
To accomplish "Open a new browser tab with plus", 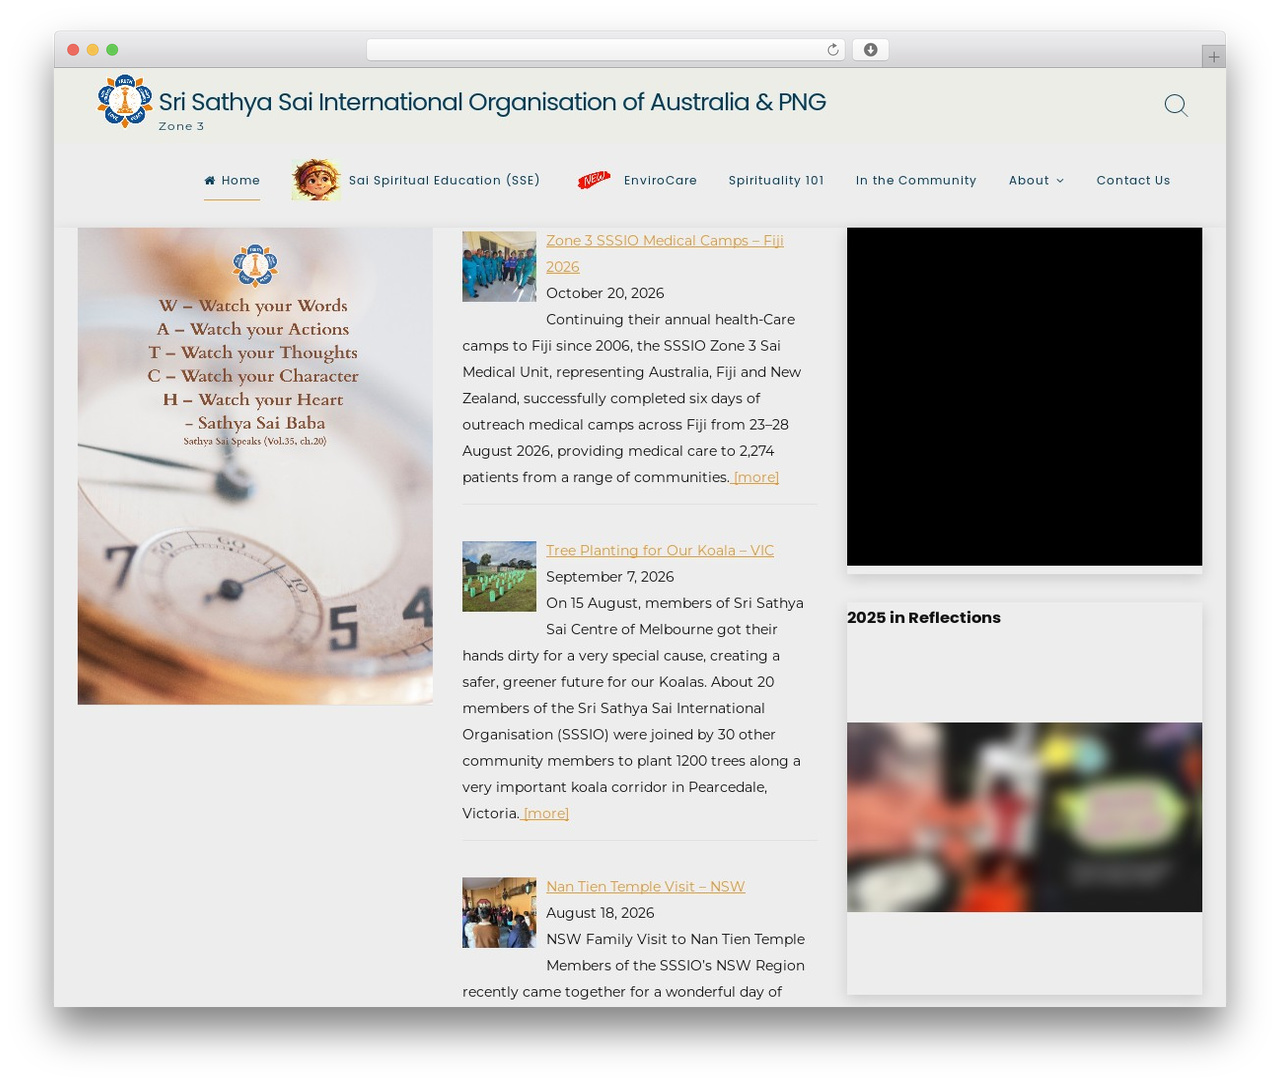I will [1213, 57].
